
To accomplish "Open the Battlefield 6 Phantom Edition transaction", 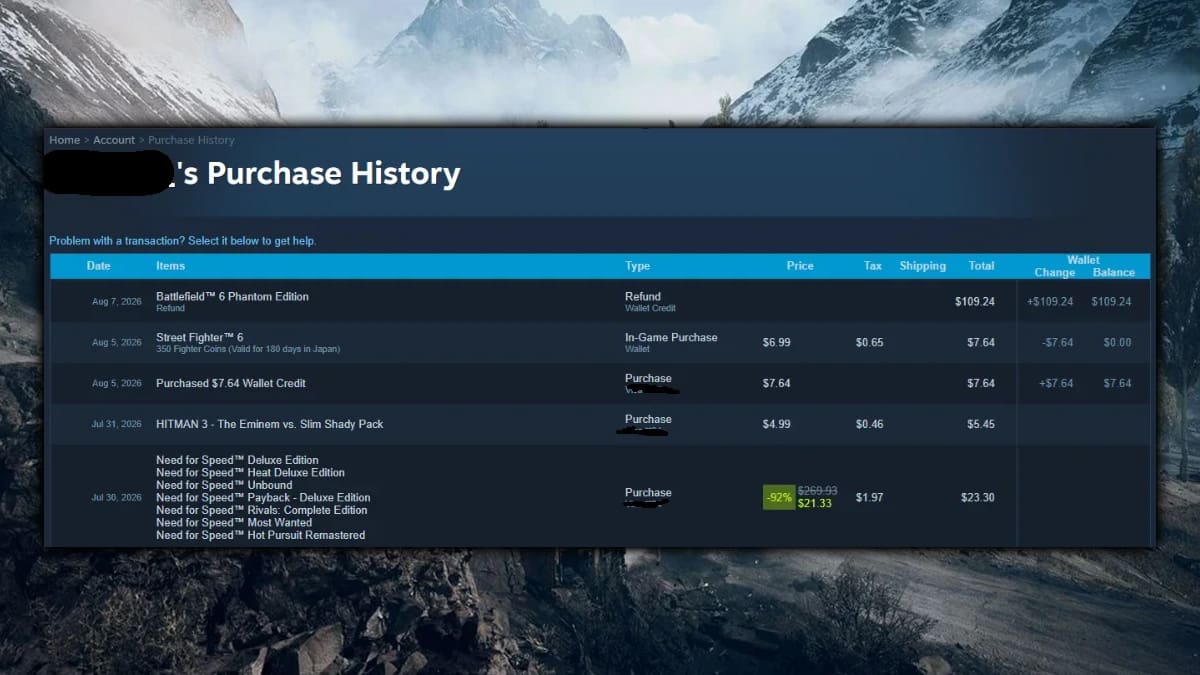I will pos(600,301).
